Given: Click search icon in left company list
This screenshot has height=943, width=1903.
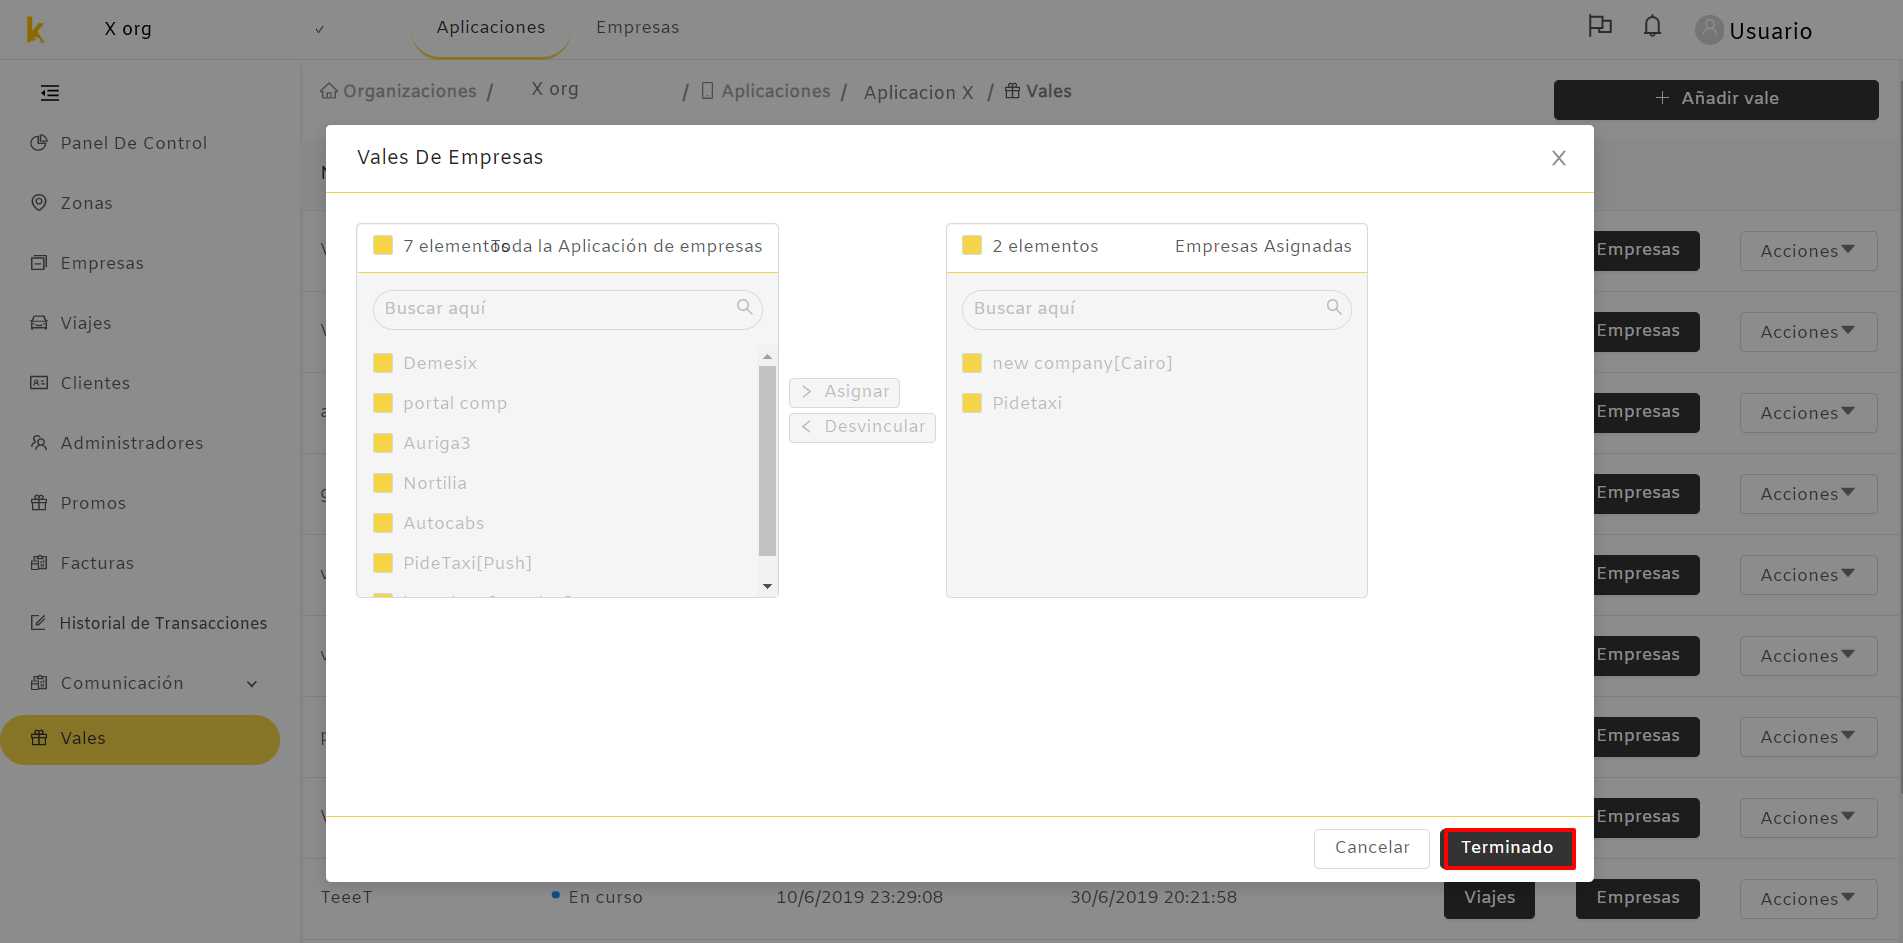Looking at the screenshot, I should 744,307.
